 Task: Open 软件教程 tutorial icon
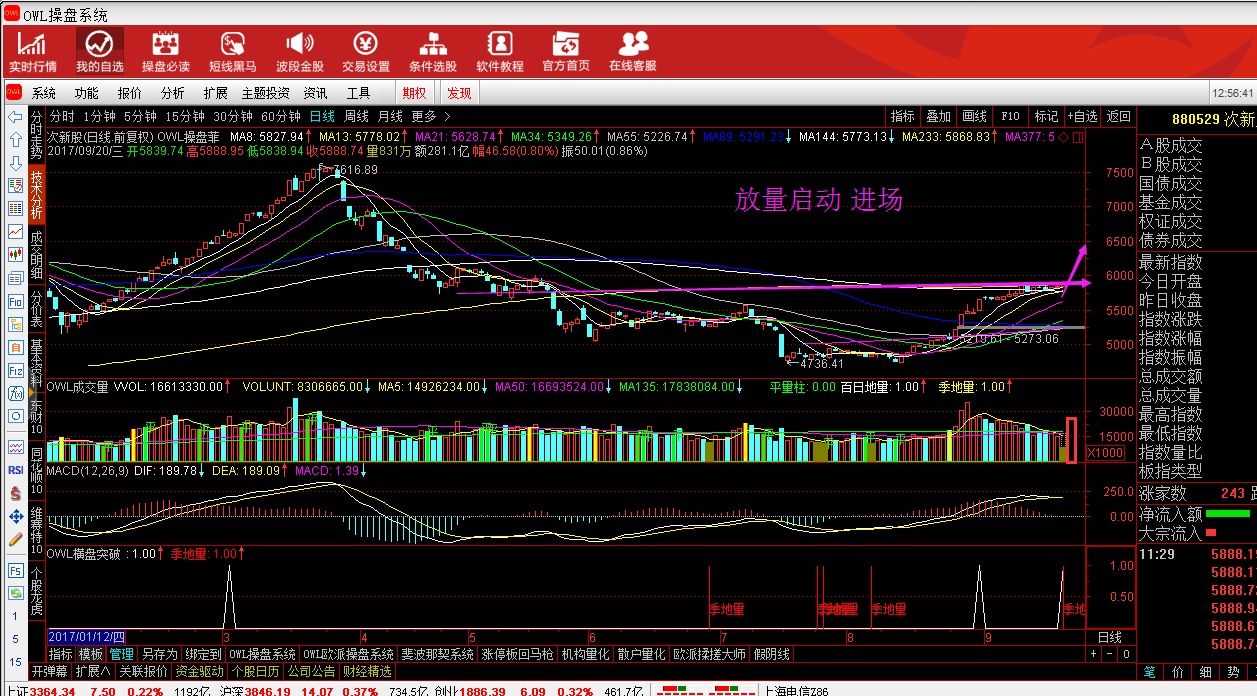click(499, 52)
